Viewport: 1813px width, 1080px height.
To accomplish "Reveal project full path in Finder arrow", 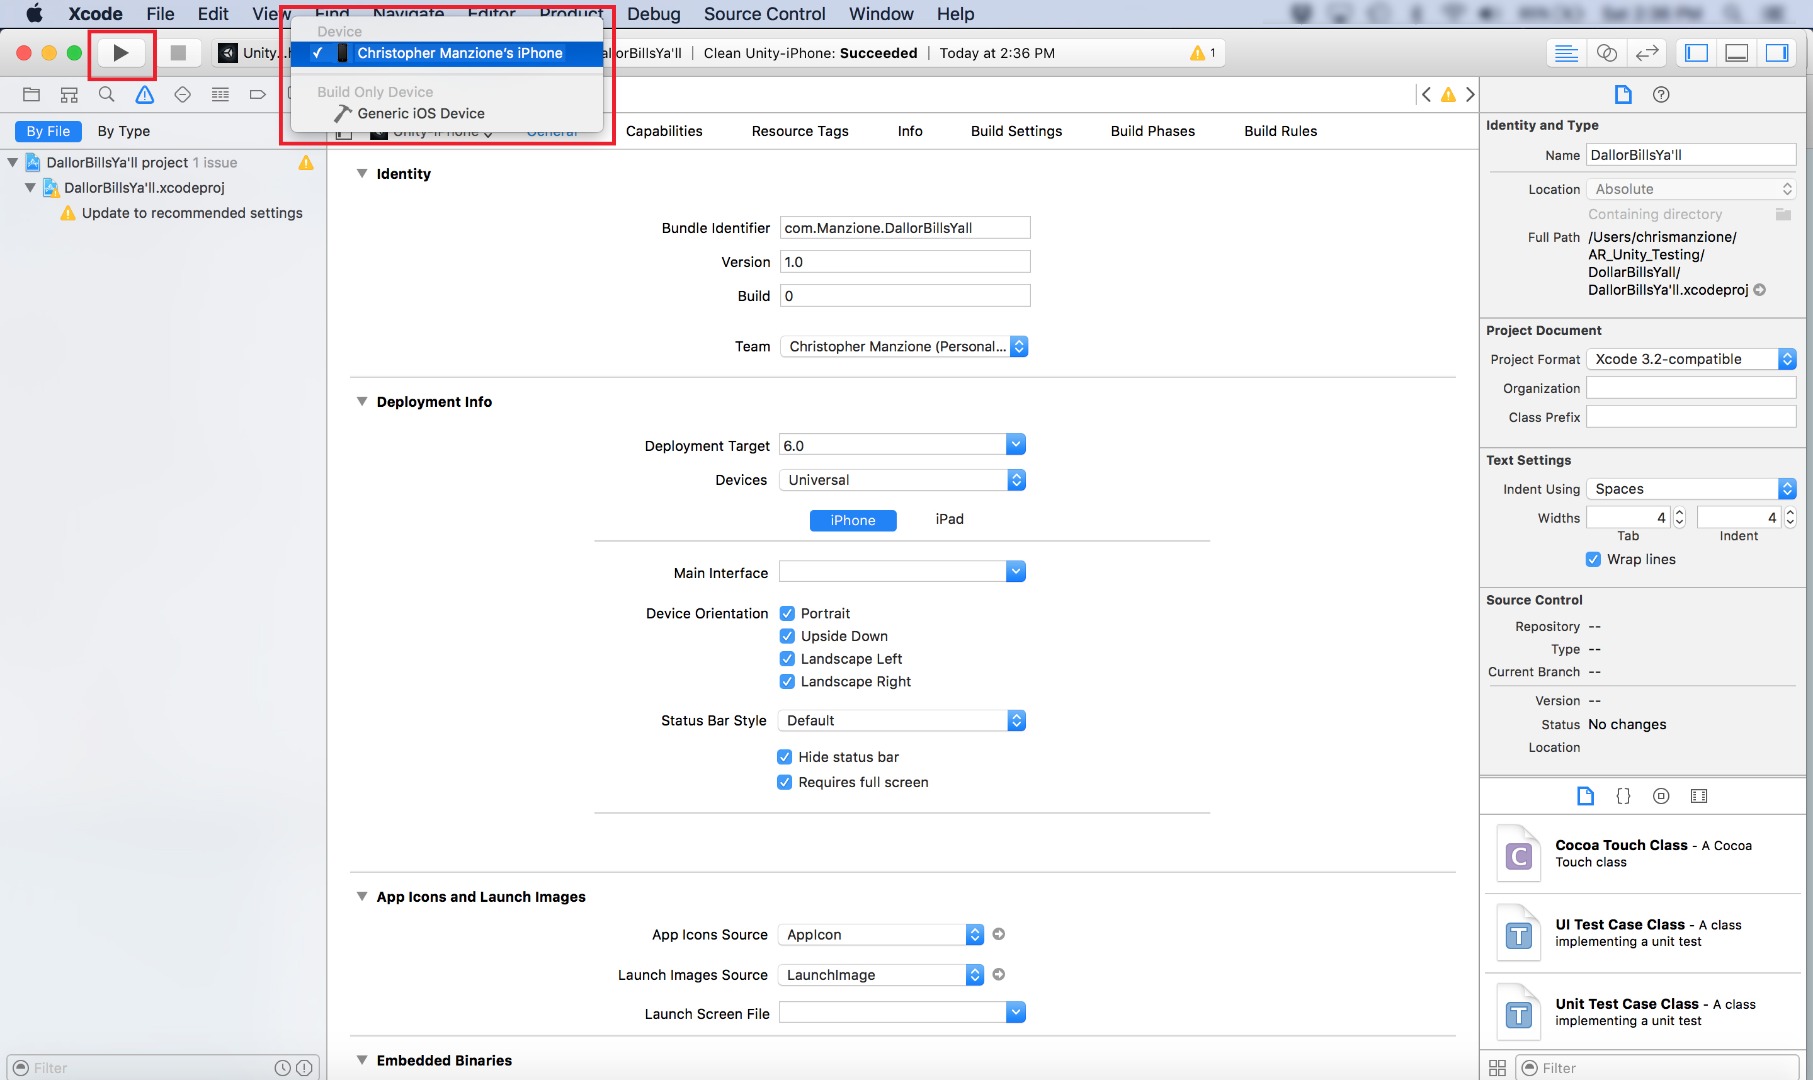I will pyautogui.click(x=1760, y=290).
